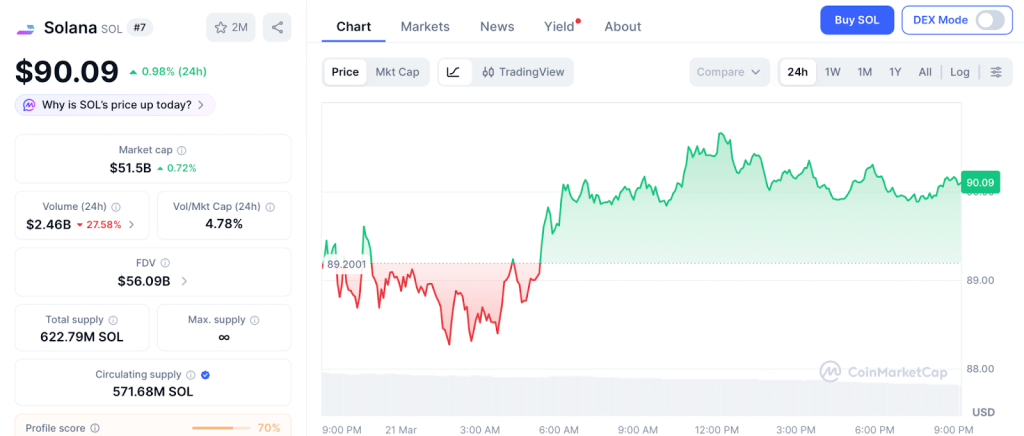
Task: Toggle Log scale on chart
Action: 960,72
